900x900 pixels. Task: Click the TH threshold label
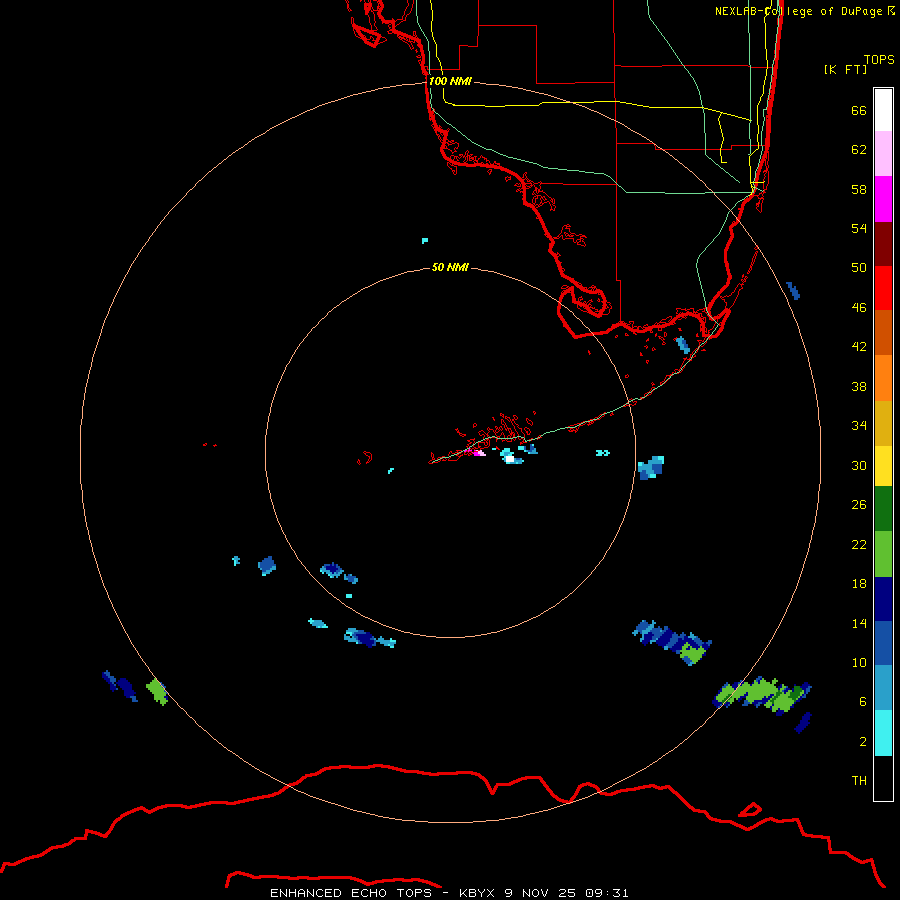tap(859, 781)
